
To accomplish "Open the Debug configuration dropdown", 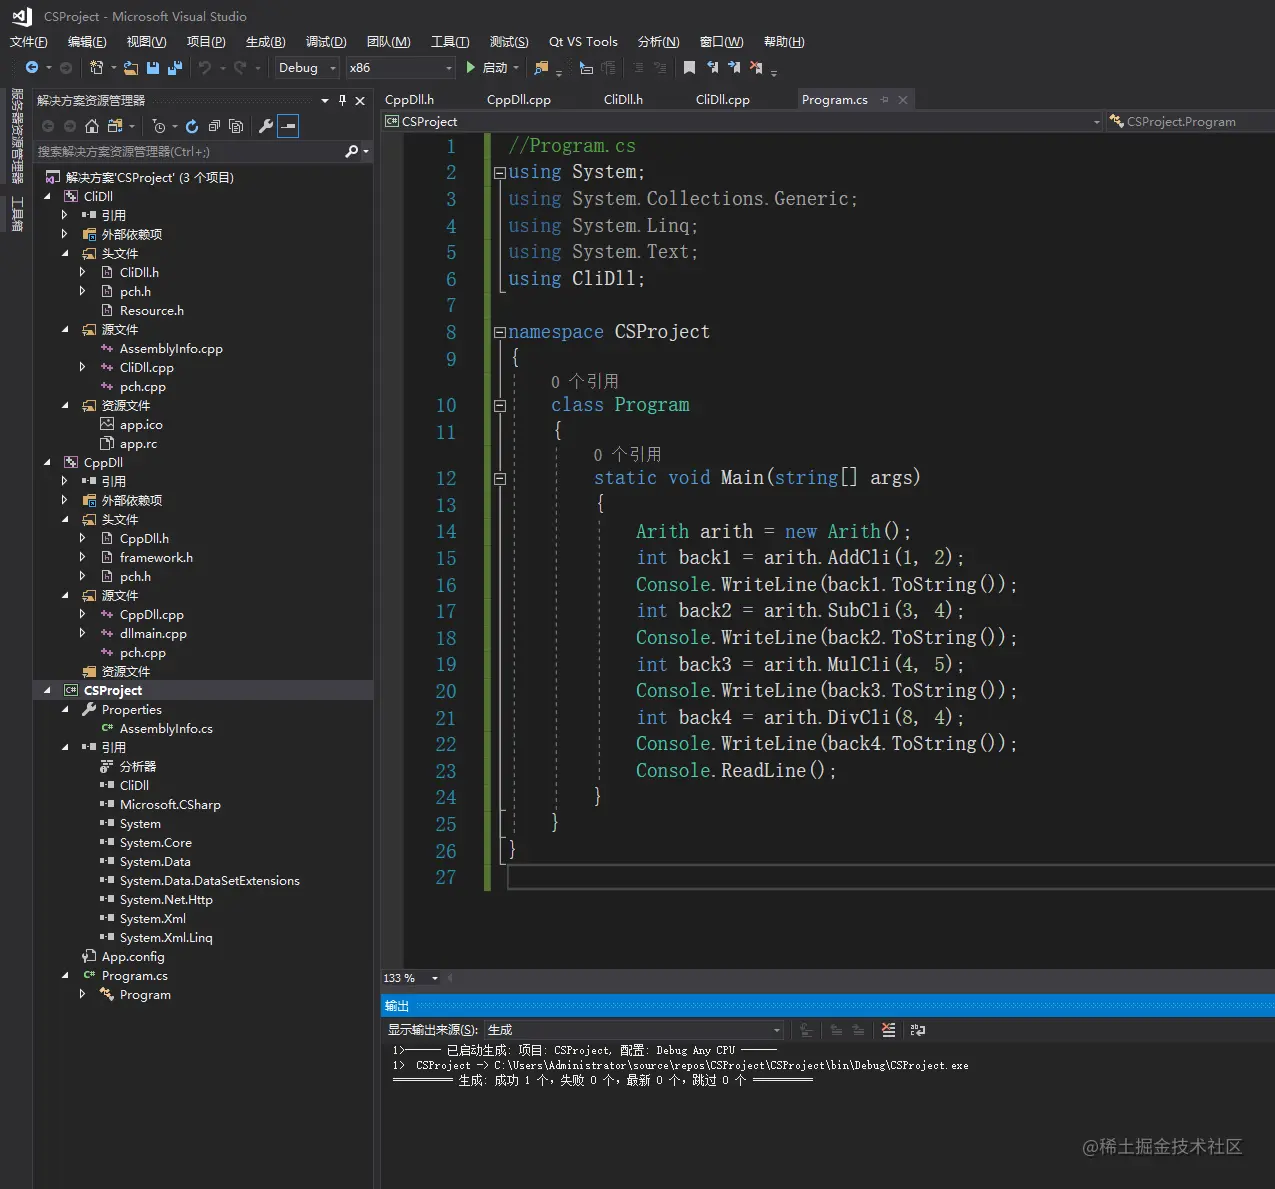I will coord(307,68).
